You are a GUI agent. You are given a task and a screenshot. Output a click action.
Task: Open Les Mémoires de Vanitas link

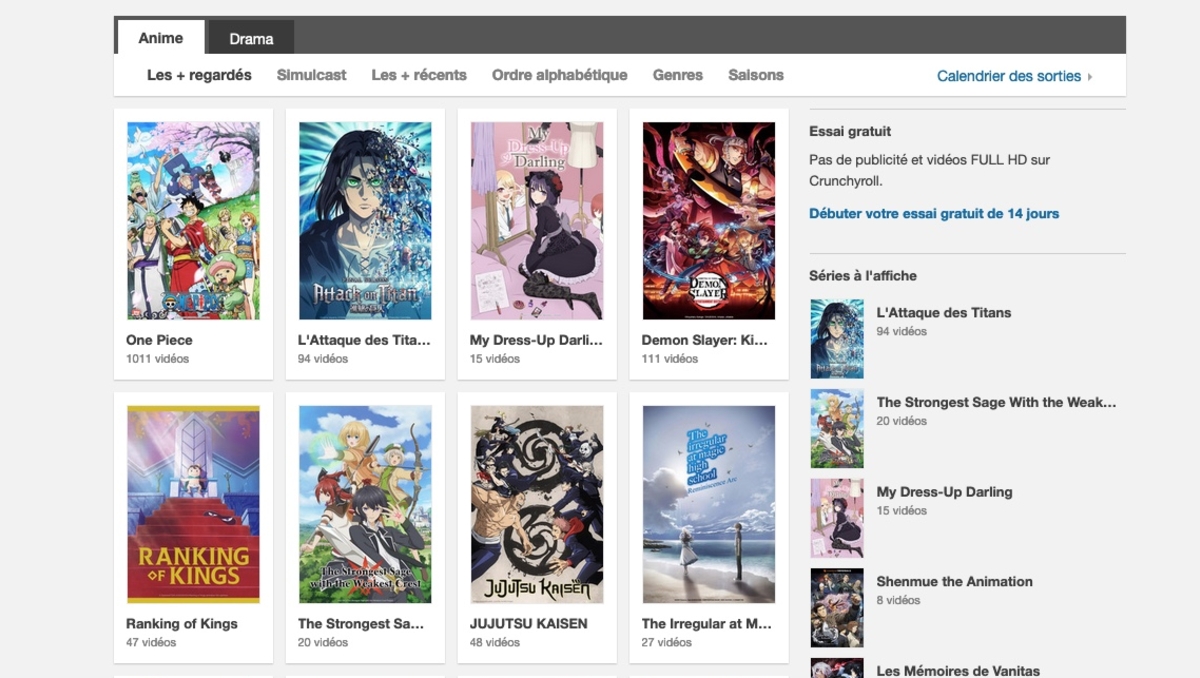tap(960, 670)
